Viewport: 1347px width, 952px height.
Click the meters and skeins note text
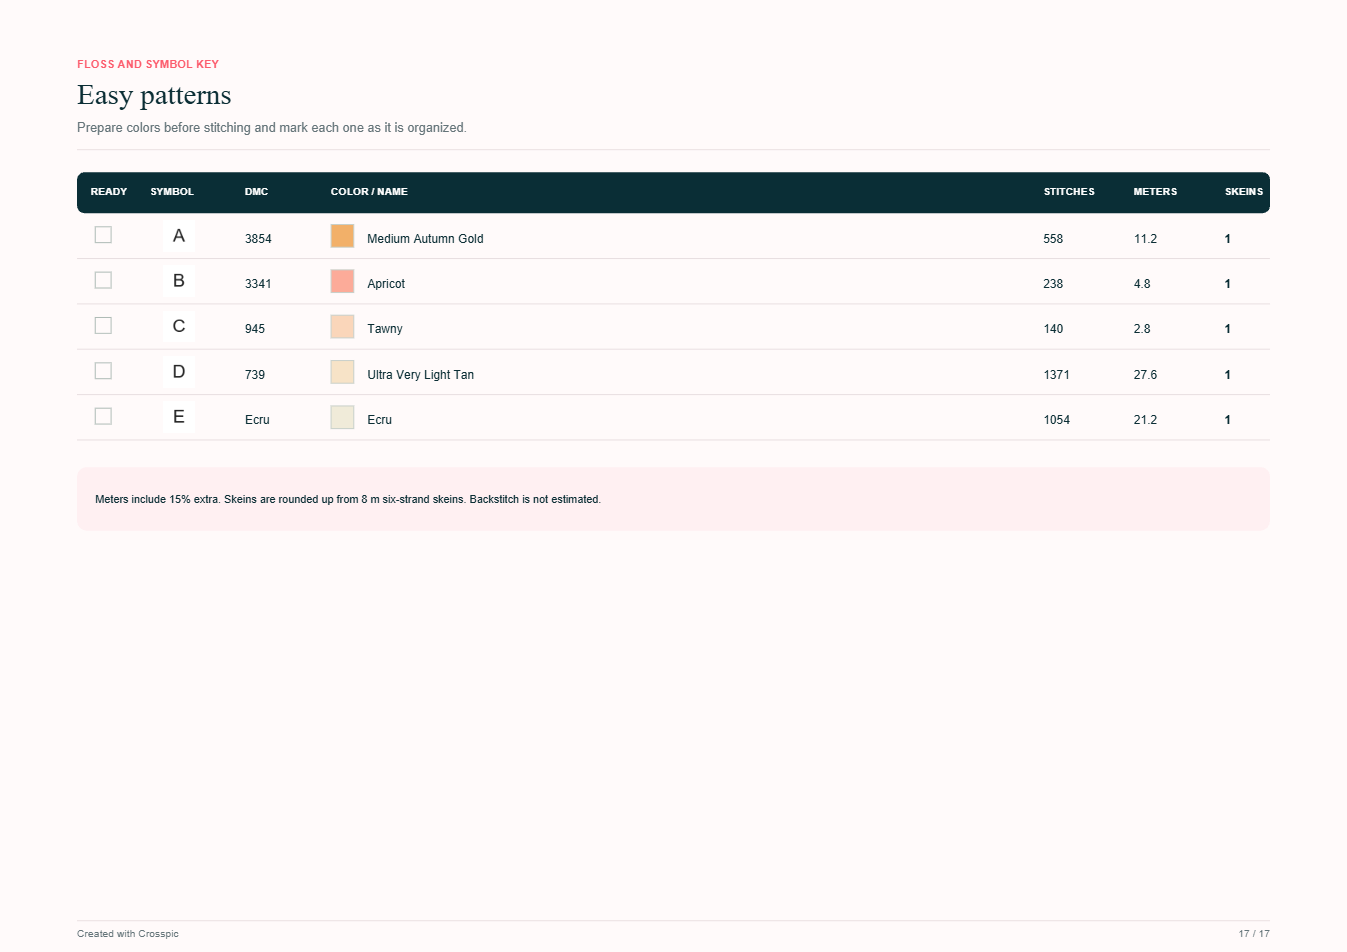click(x=348, y=499)
